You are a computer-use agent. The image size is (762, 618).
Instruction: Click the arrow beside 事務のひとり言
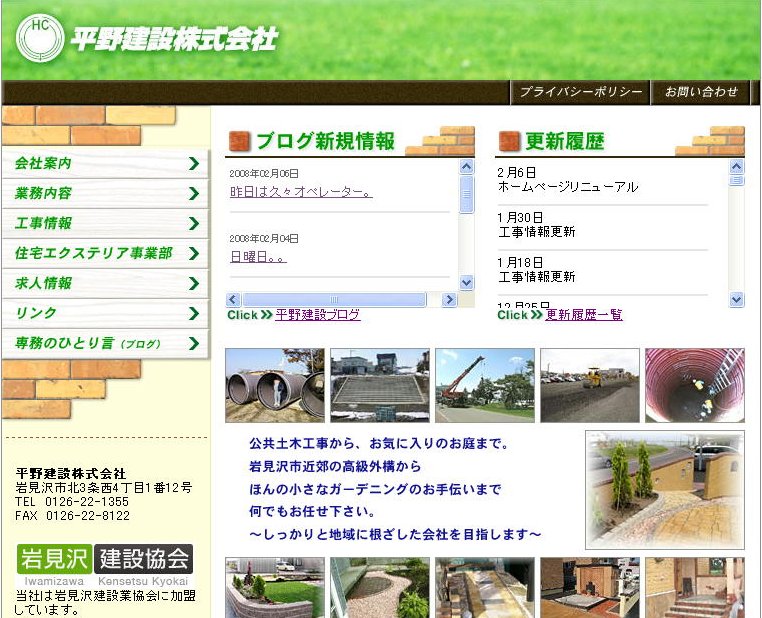(194, 343)
